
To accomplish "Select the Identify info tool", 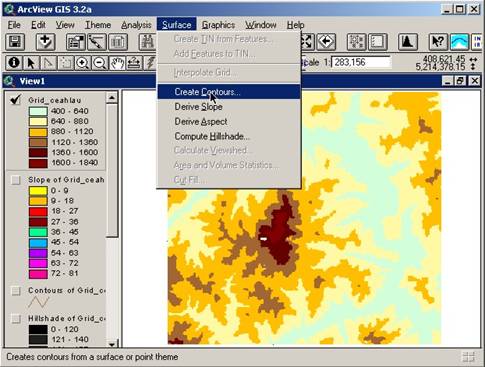I will point(14,63).
